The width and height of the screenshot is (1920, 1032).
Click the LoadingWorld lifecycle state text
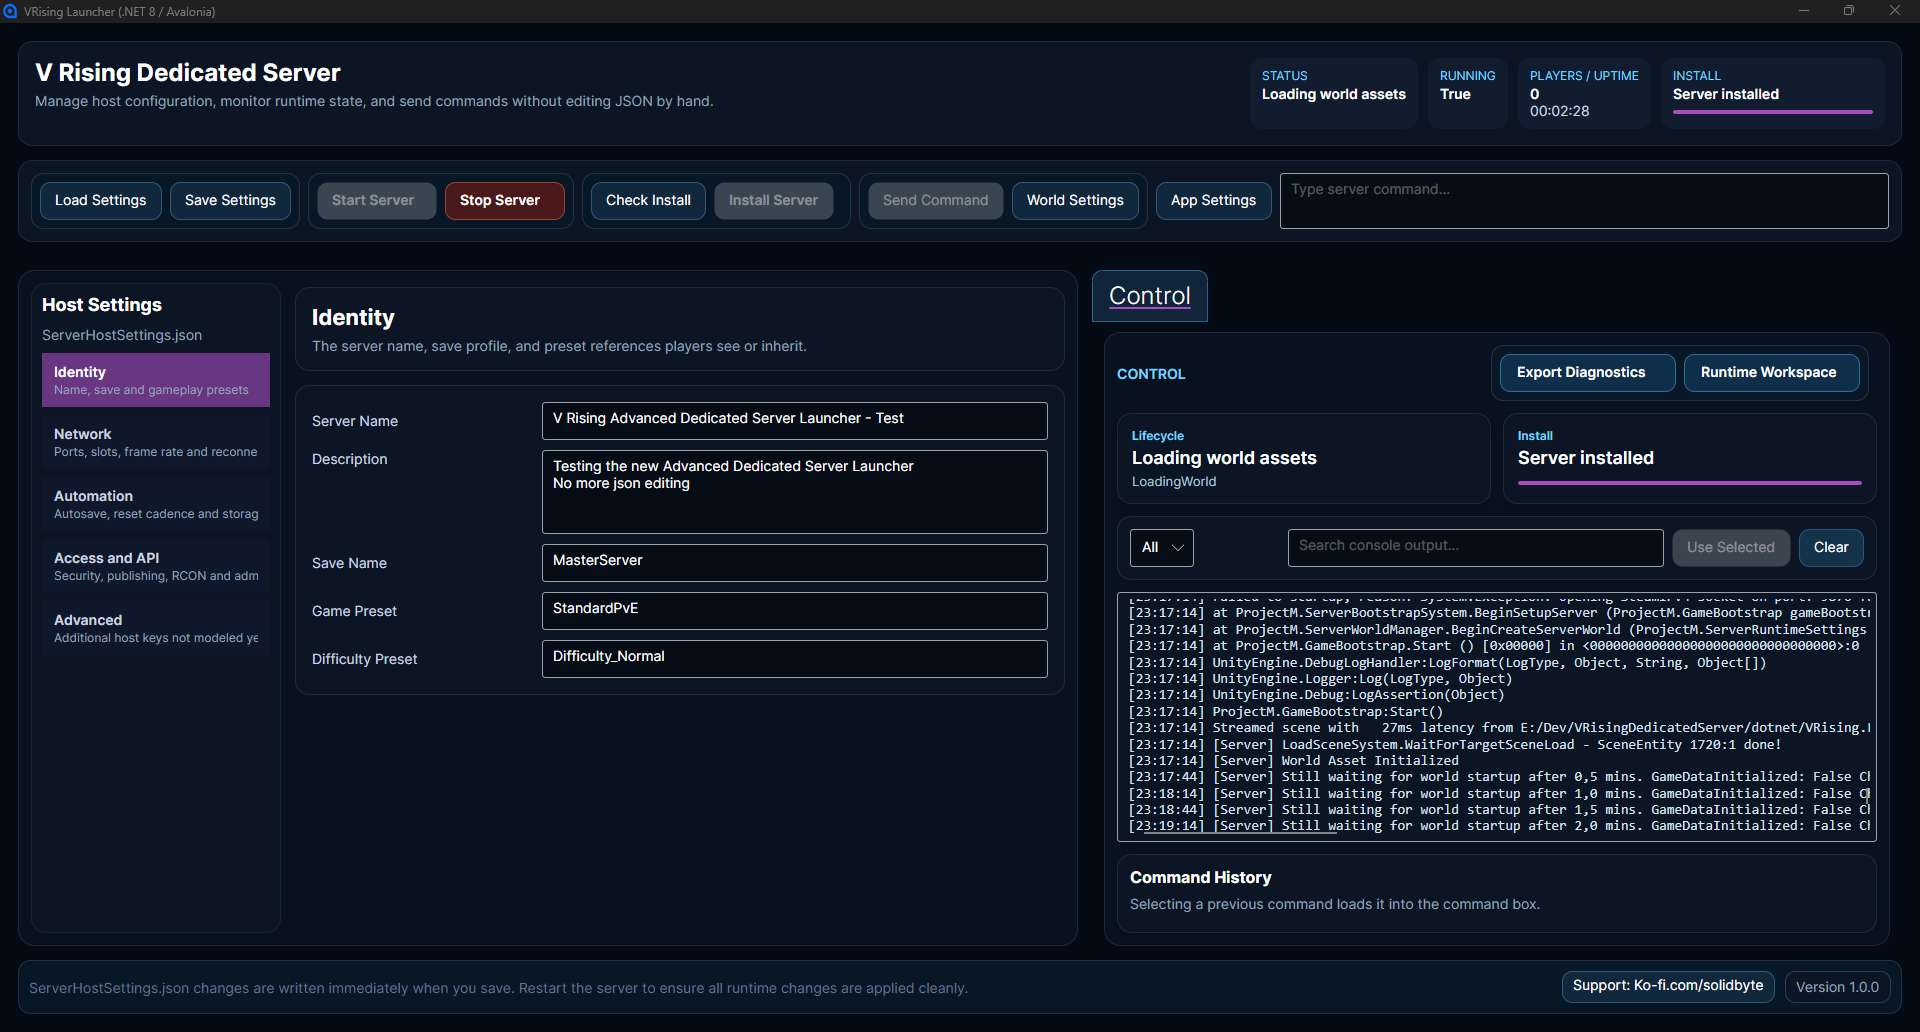[1174, 482]
